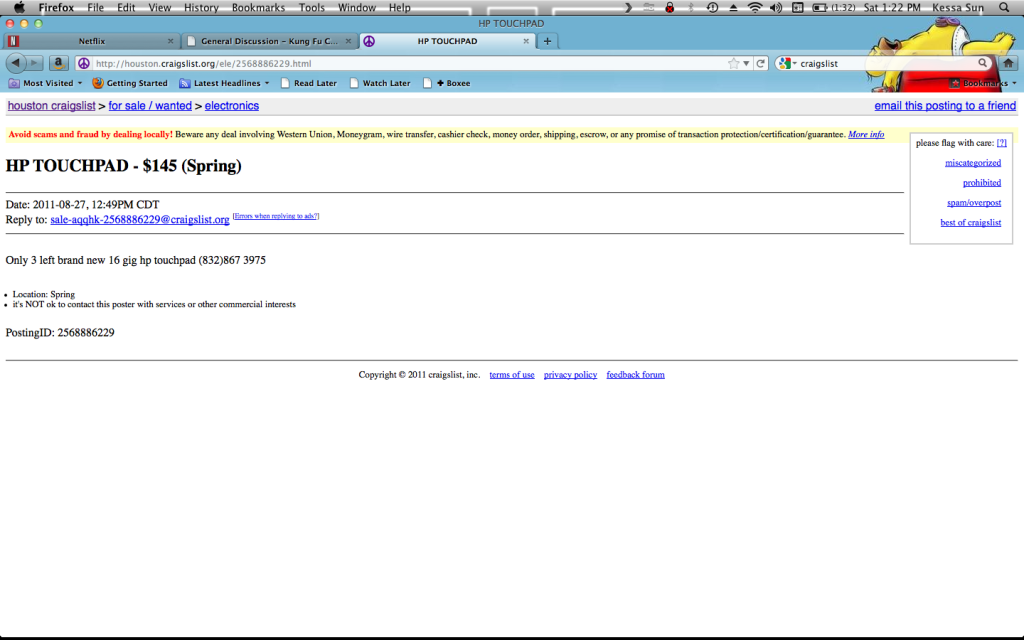Flag the posting as miscategorized

tap(973, 163)
